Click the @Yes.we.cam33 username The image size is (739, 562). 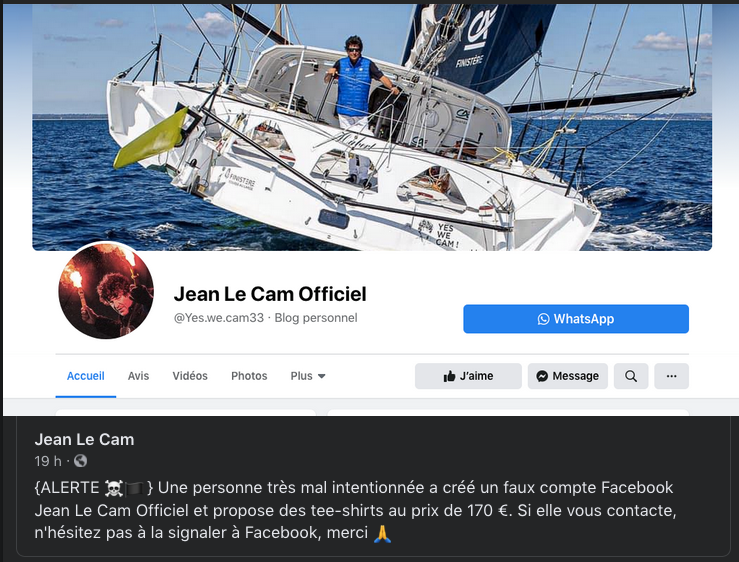[x=219, y=318]
